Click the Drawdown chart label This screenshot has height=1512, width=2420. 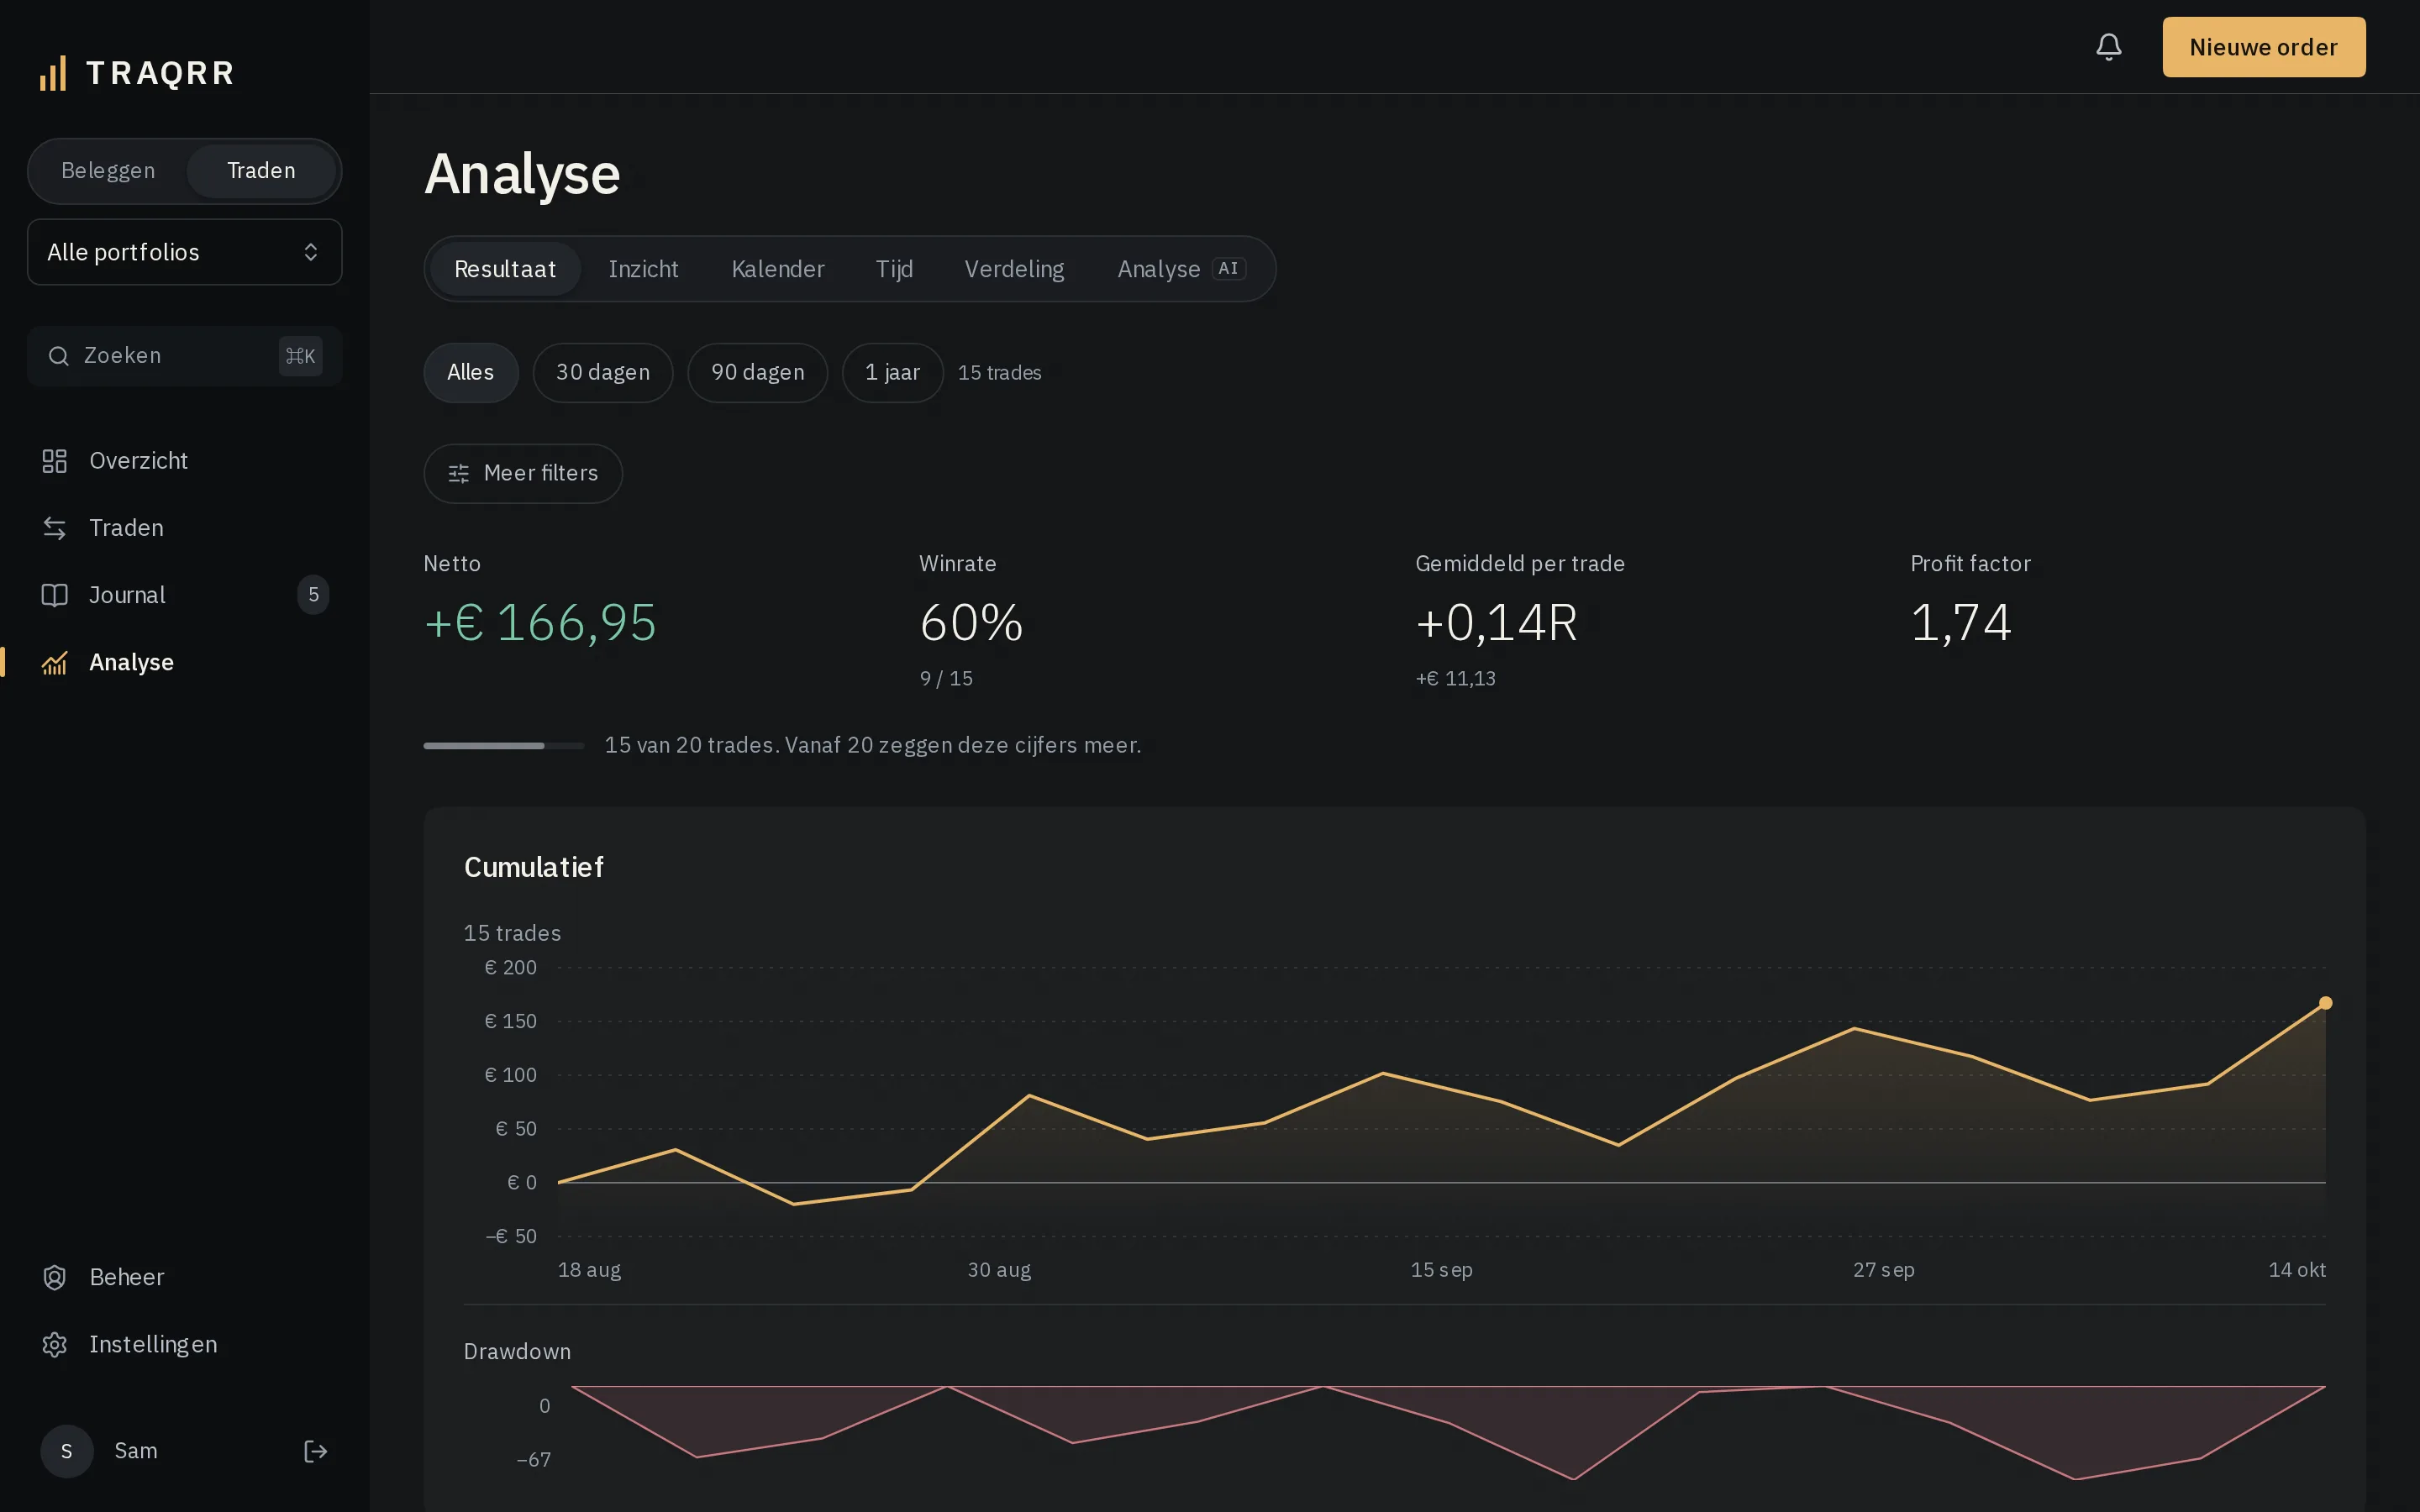click(x=517, y=1352)
